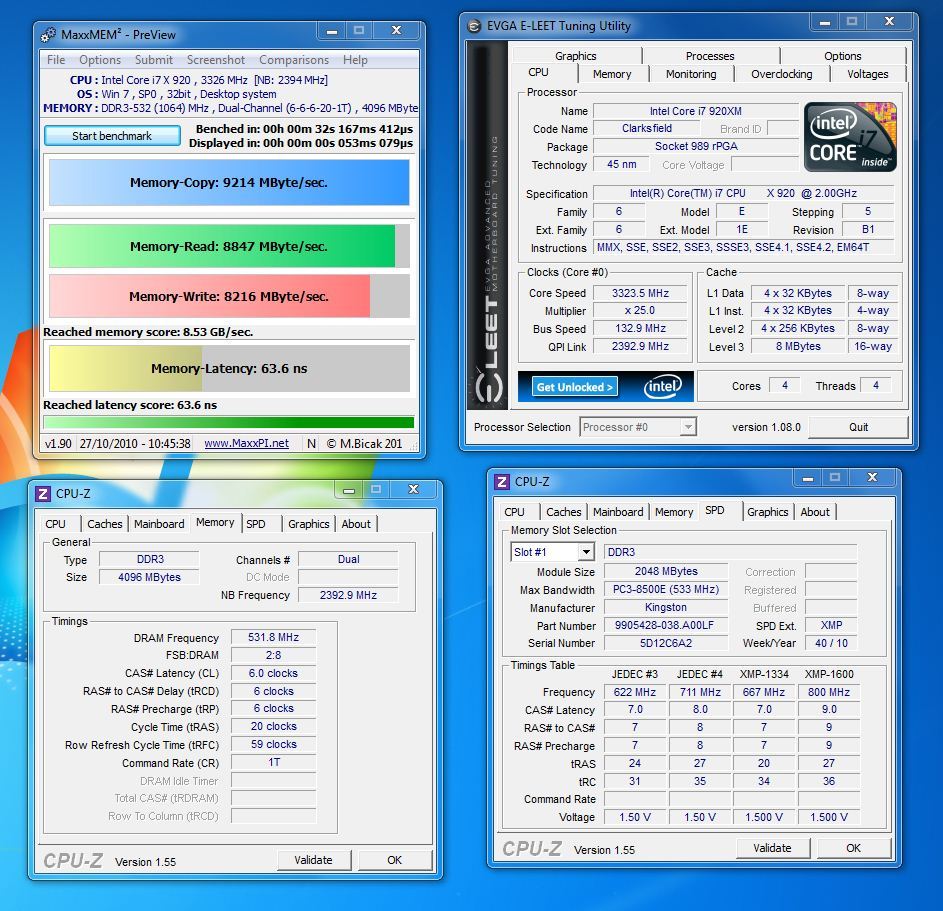This screenshot has width=943, height=911.
Task: Open the Slot #1 dropdown in CPU-Z
Action: point(586,551)
